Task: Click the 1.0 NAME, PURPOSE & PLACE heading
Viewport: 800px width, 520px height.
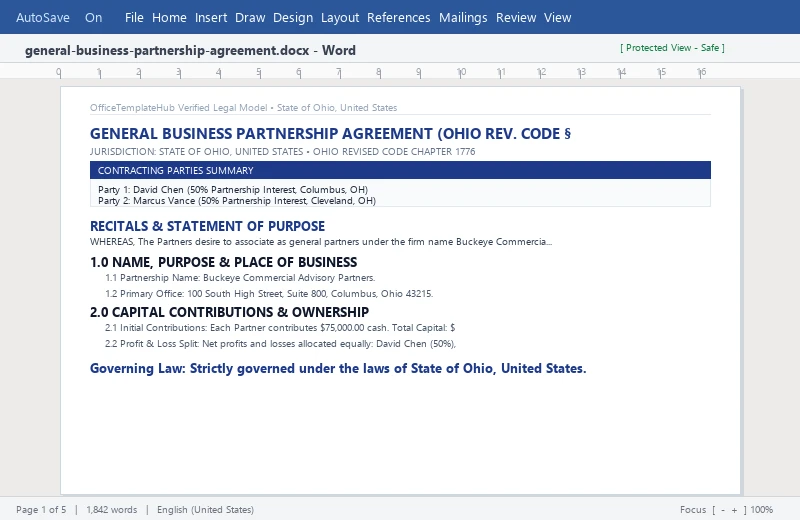Action: (x=223, y=262)
